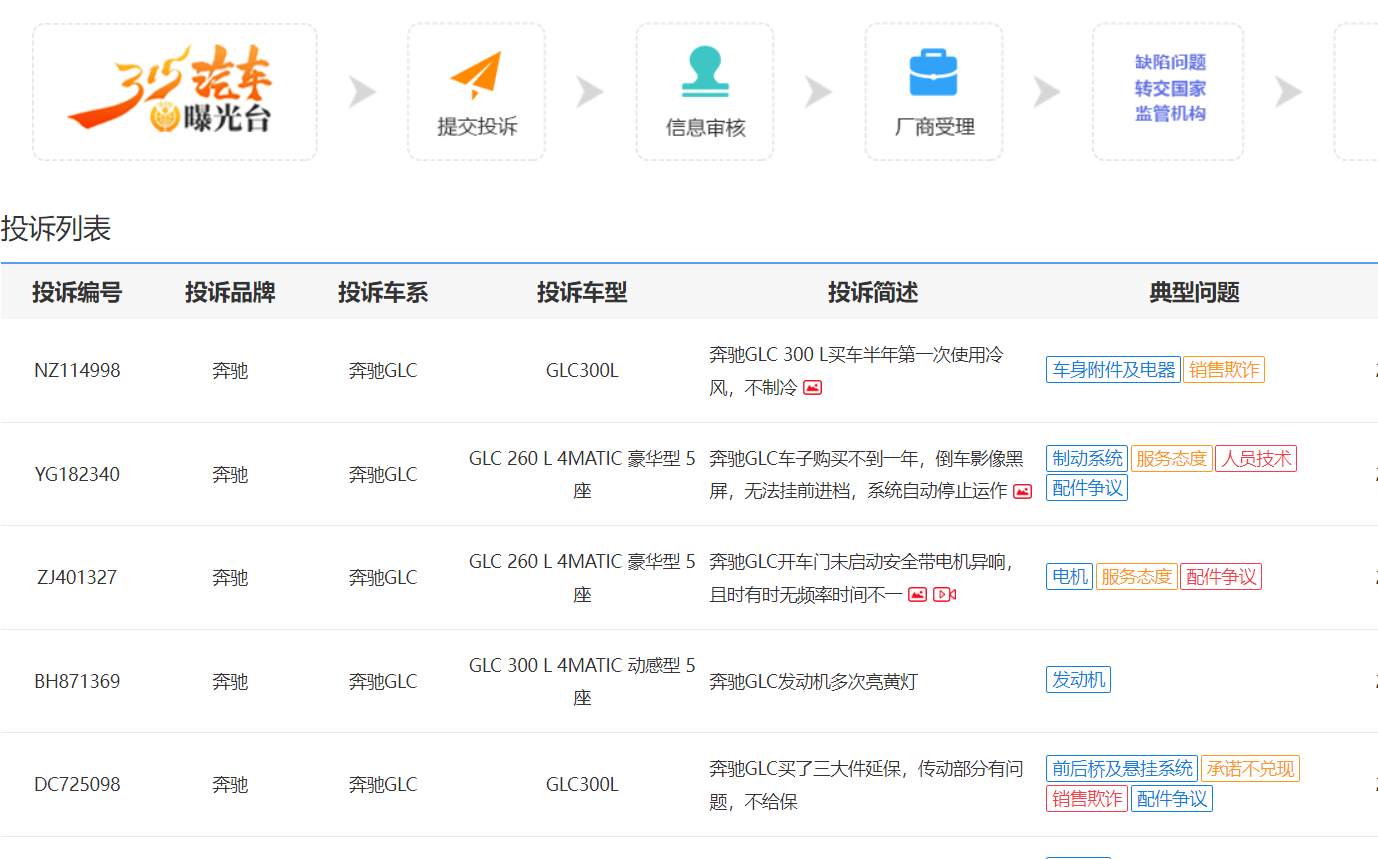The height and width of the screenshot is (859, 1378).
Task: Select 配件争议 tag in DC725098 row
Action: coord(1172,799)
